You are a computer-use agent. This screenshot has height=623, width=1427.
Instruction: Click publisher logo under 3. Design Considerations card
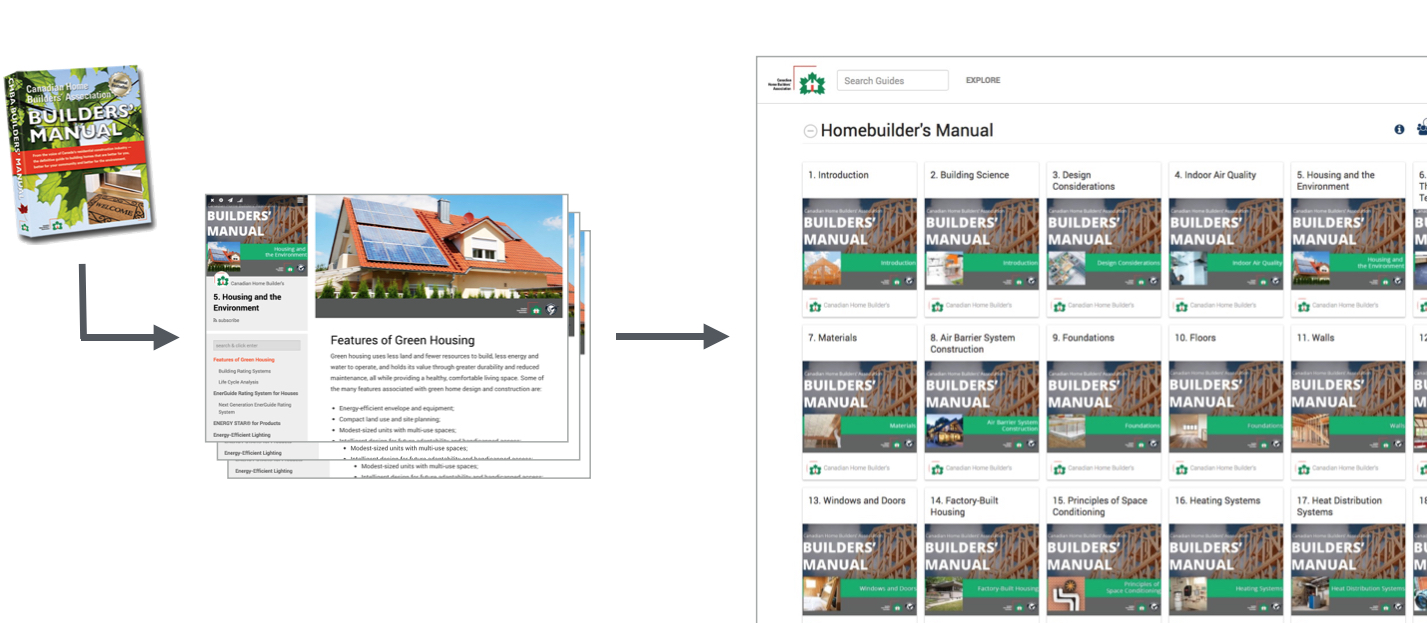[x=1059, y=305]
